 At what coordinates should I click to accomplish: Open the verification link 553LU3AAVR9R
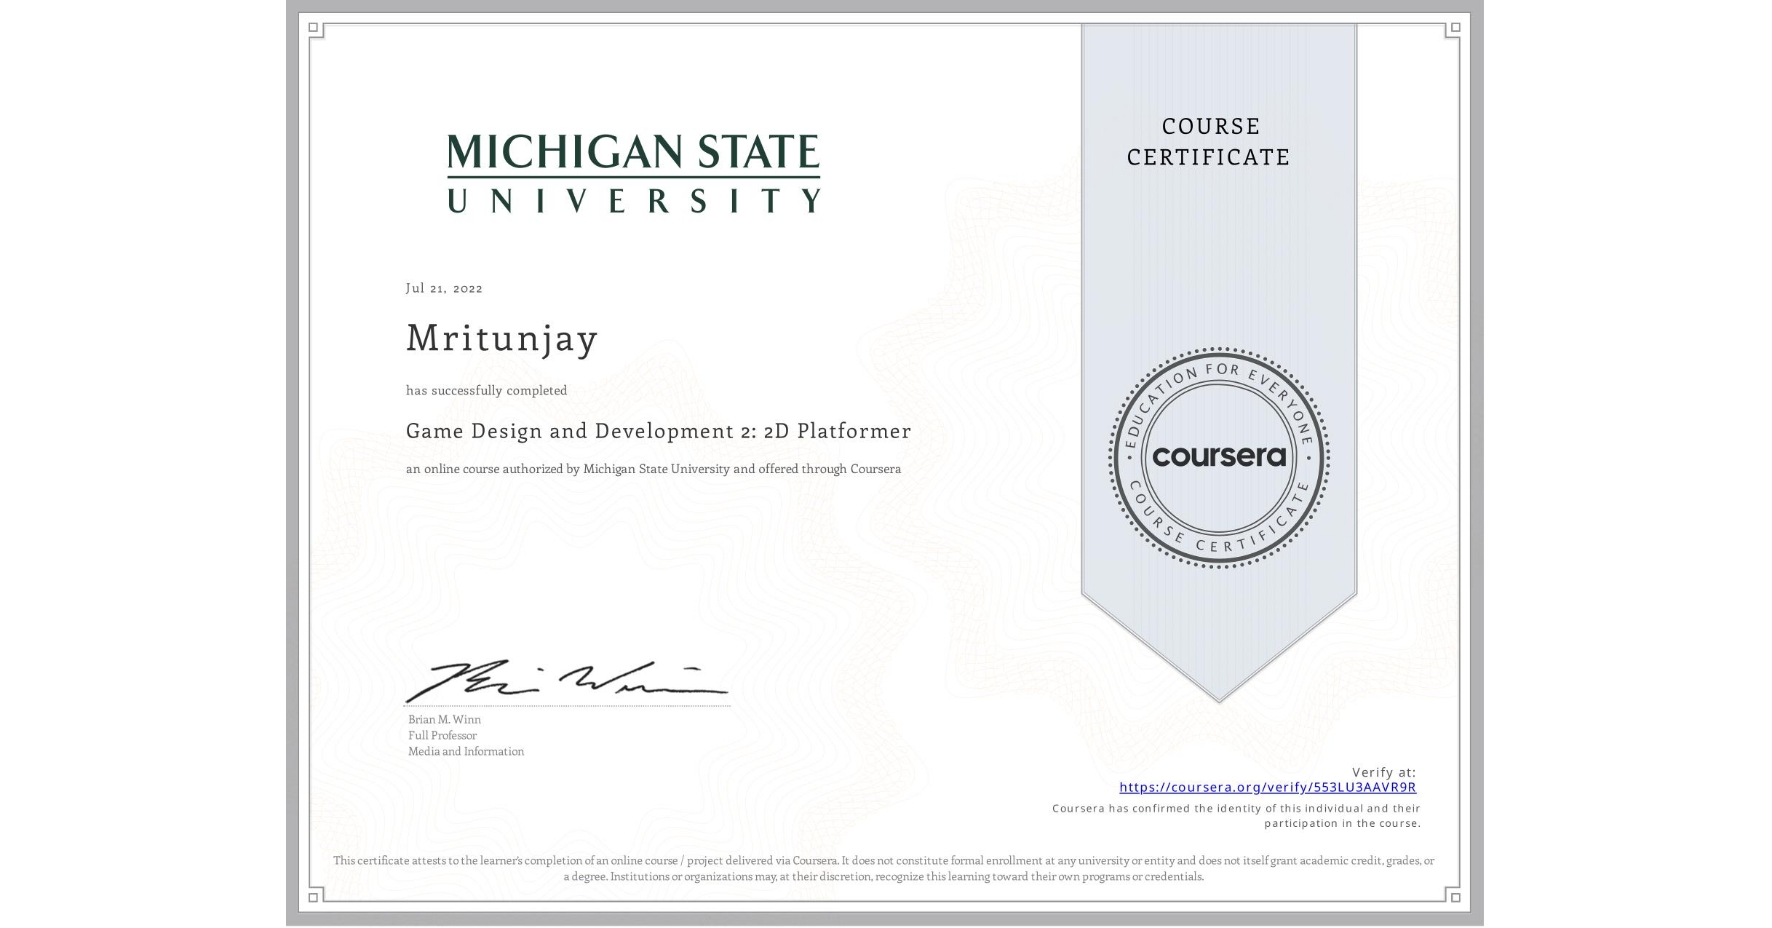1270,788
